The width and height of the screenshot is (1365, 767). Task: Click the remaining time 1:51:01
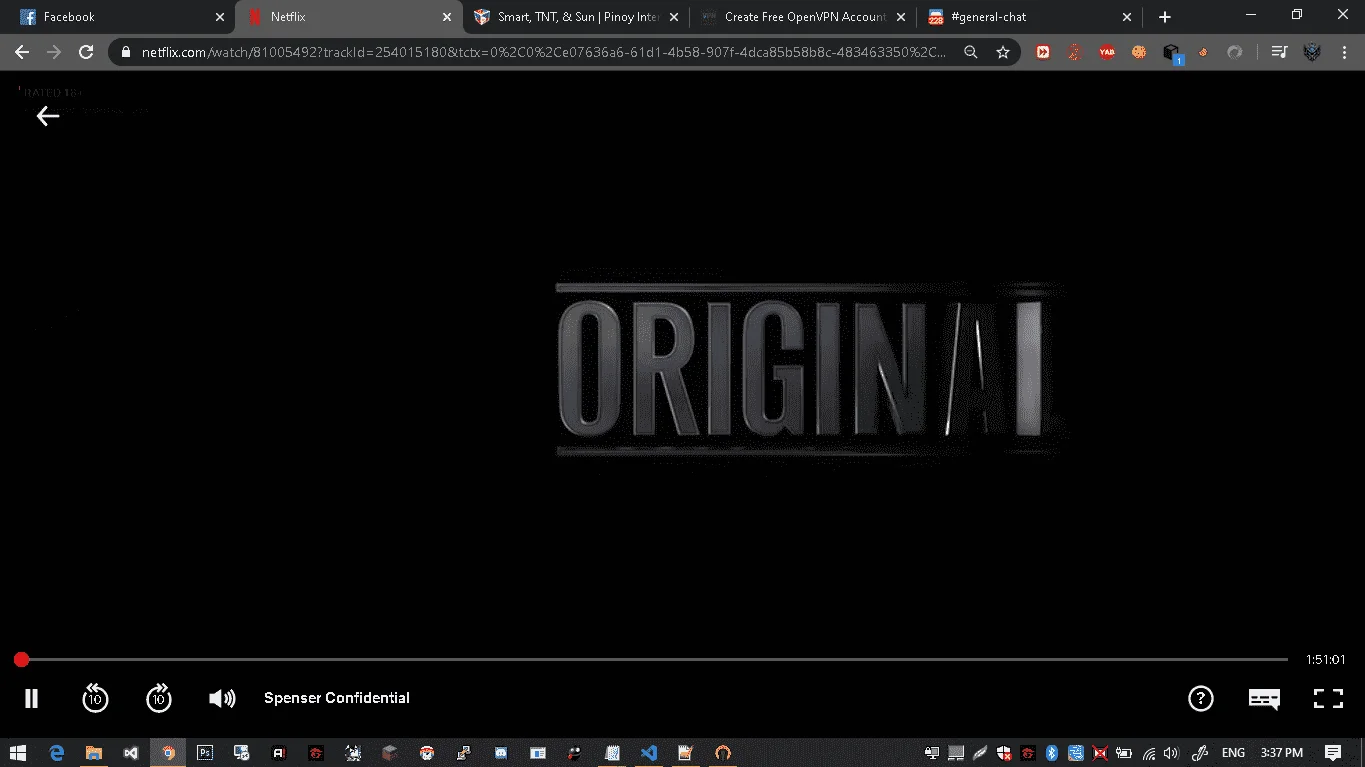[x=1325, y=660]
